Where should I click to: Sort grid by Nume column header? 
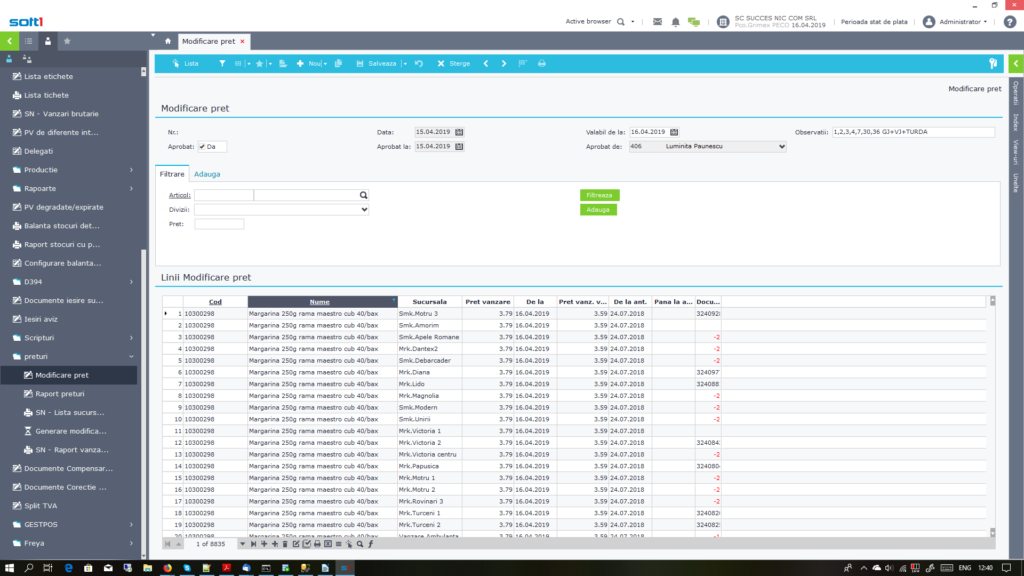tap(319, 302)
